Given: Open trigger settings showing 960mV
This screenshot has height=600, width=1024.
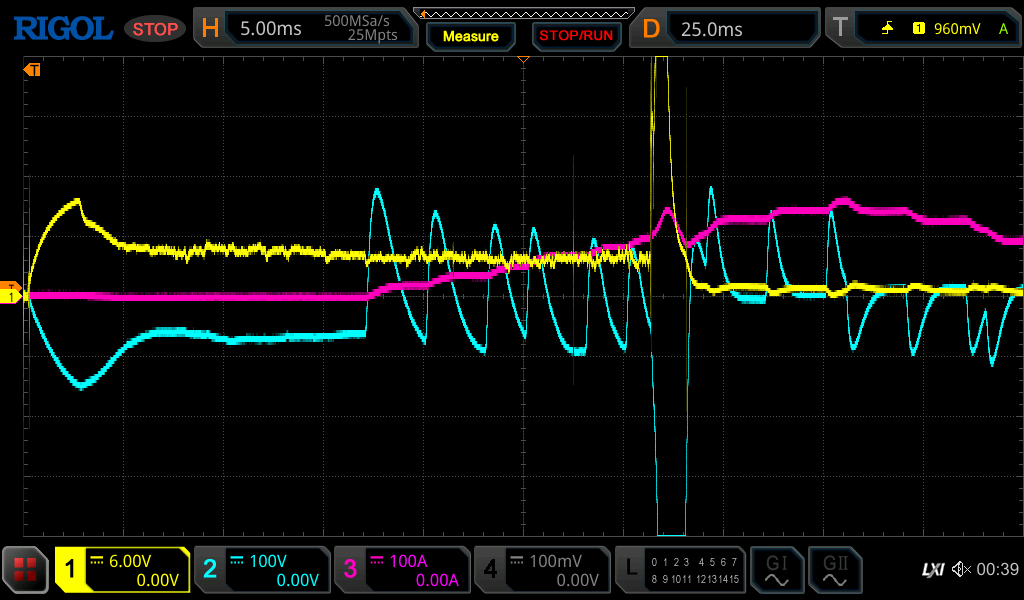Looking at the screenshot, I should [922, 29].
